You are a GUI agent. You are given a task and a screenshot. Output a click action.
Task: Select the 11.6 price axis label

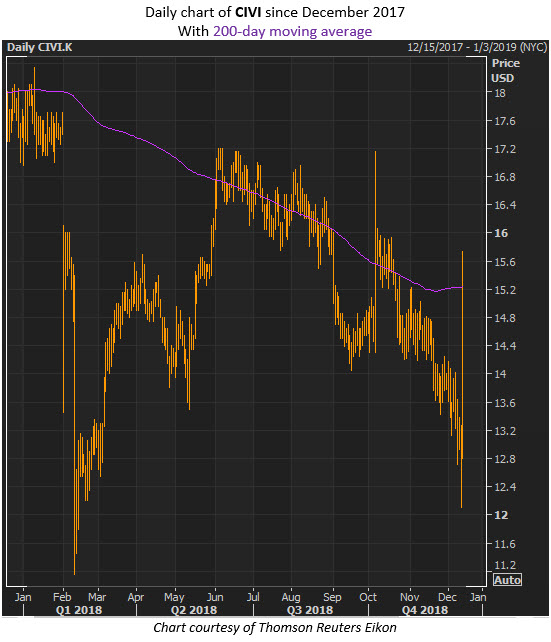coord(504,544)
